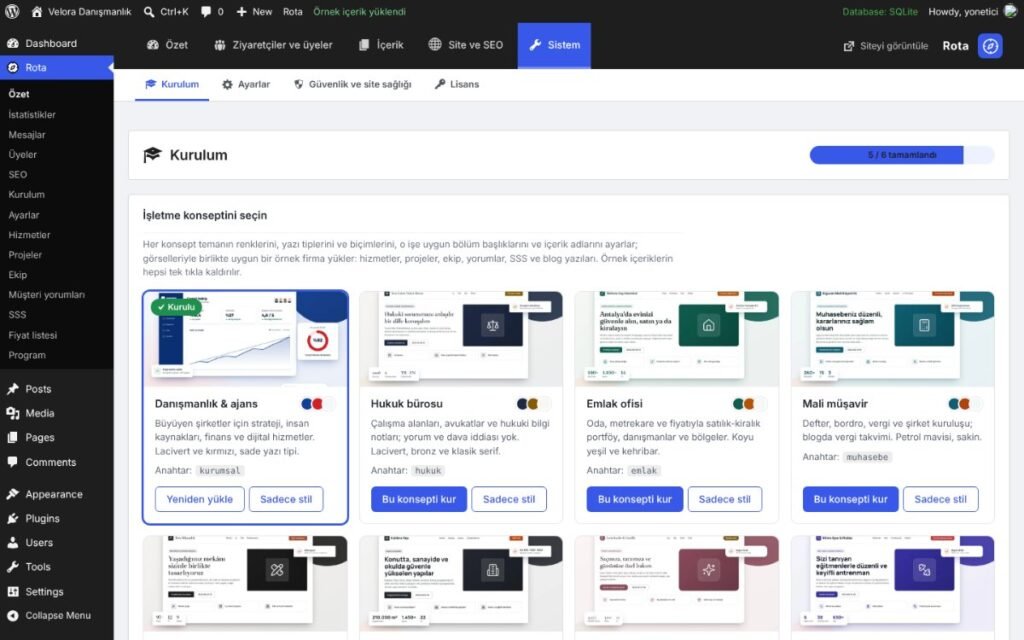Click the Siteyi görüntüle link
Screen dimensions: 1024x640
[886, 46]
